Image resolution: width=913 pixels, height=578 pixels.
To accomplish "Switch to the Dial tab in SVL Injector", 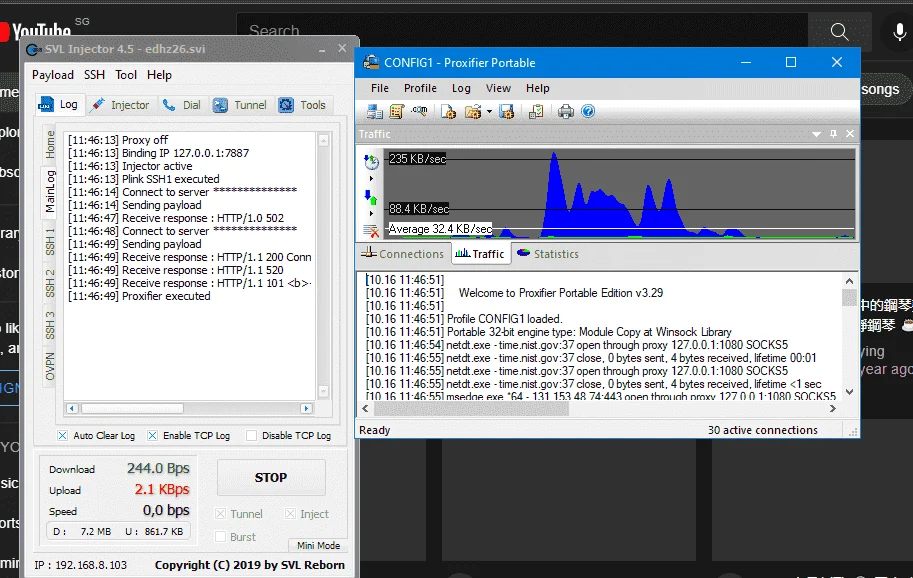I will (x=182, y=105).
